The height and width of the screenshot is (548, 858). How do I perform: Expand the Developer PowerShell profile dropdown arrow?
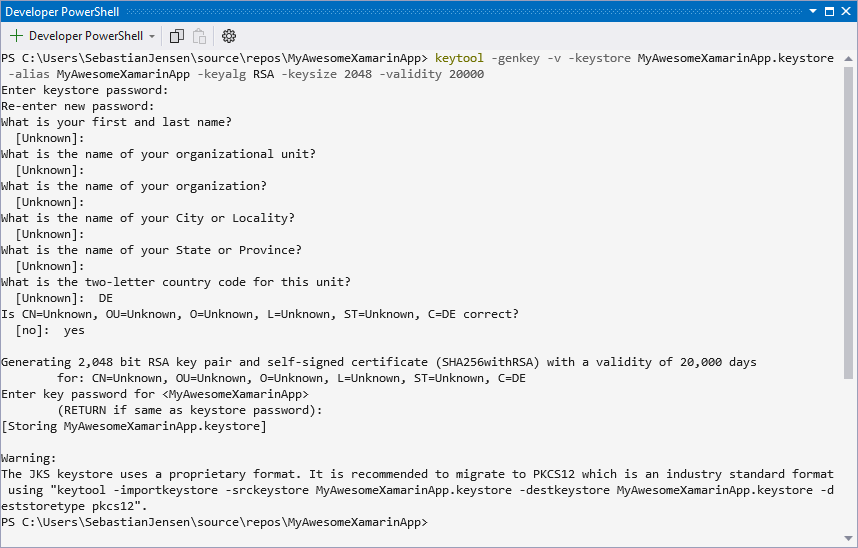pos(152,36)
